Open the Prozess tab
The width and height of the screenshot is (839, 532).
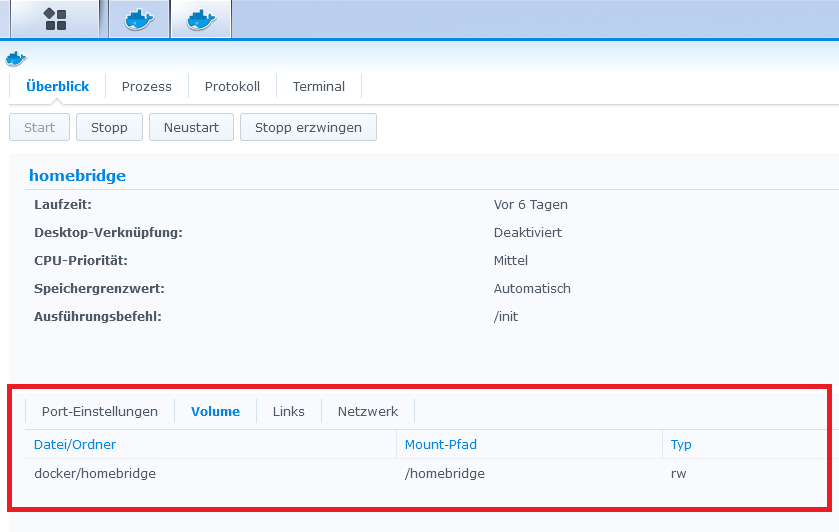147,87
